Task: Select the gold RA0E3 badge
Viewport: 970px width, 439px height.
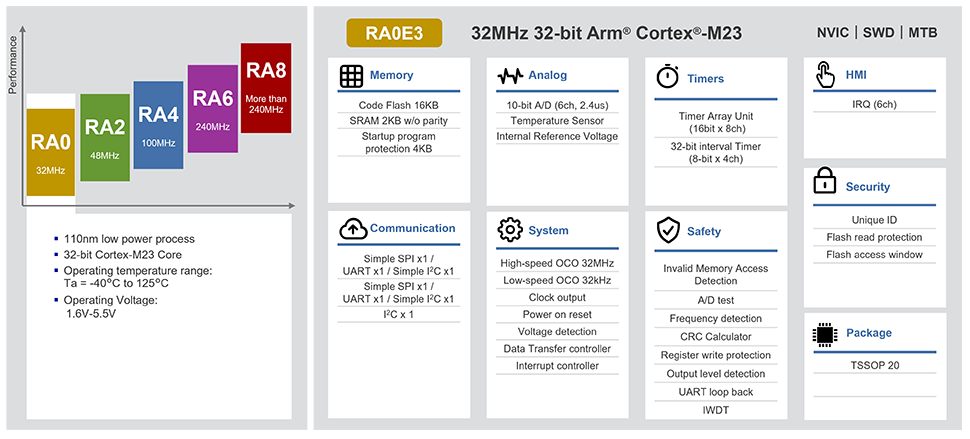Action: (394, 33)
